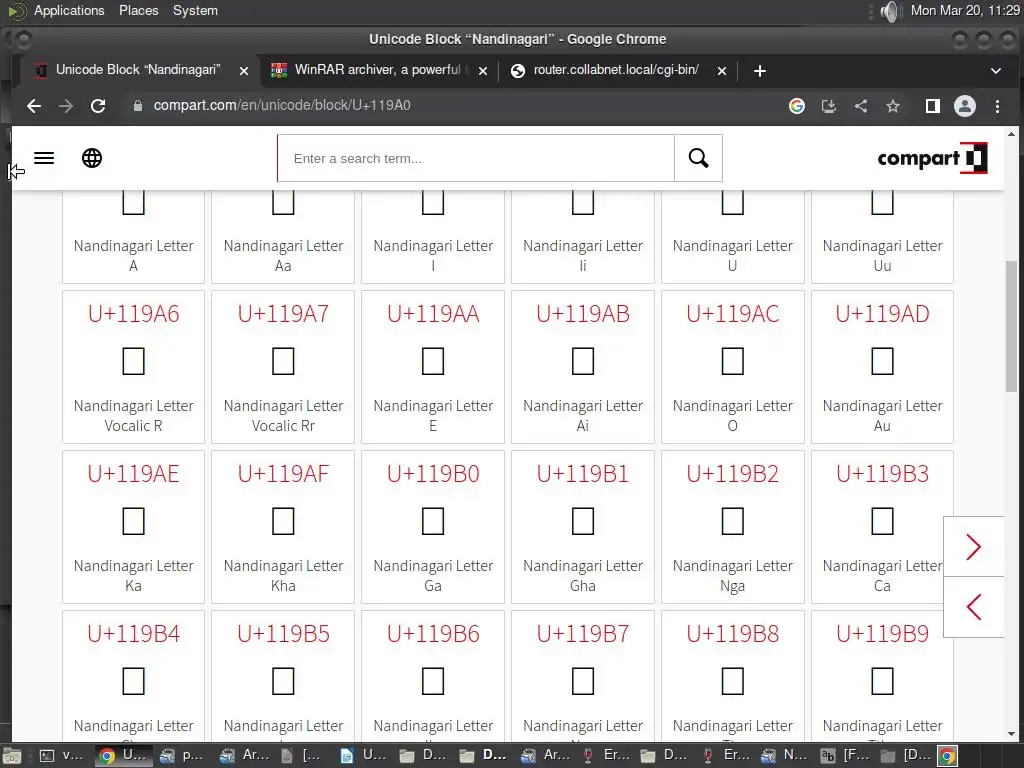Click the next block right chevron
This screenshot has height=768, width=1024.
pos(974,547)
